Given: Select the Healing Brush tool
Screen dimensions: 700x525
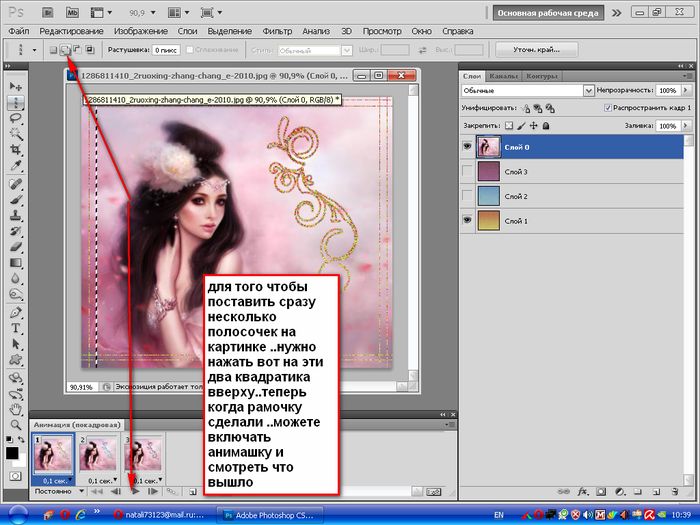Looking at the screenshot, I should click(16, 184).
